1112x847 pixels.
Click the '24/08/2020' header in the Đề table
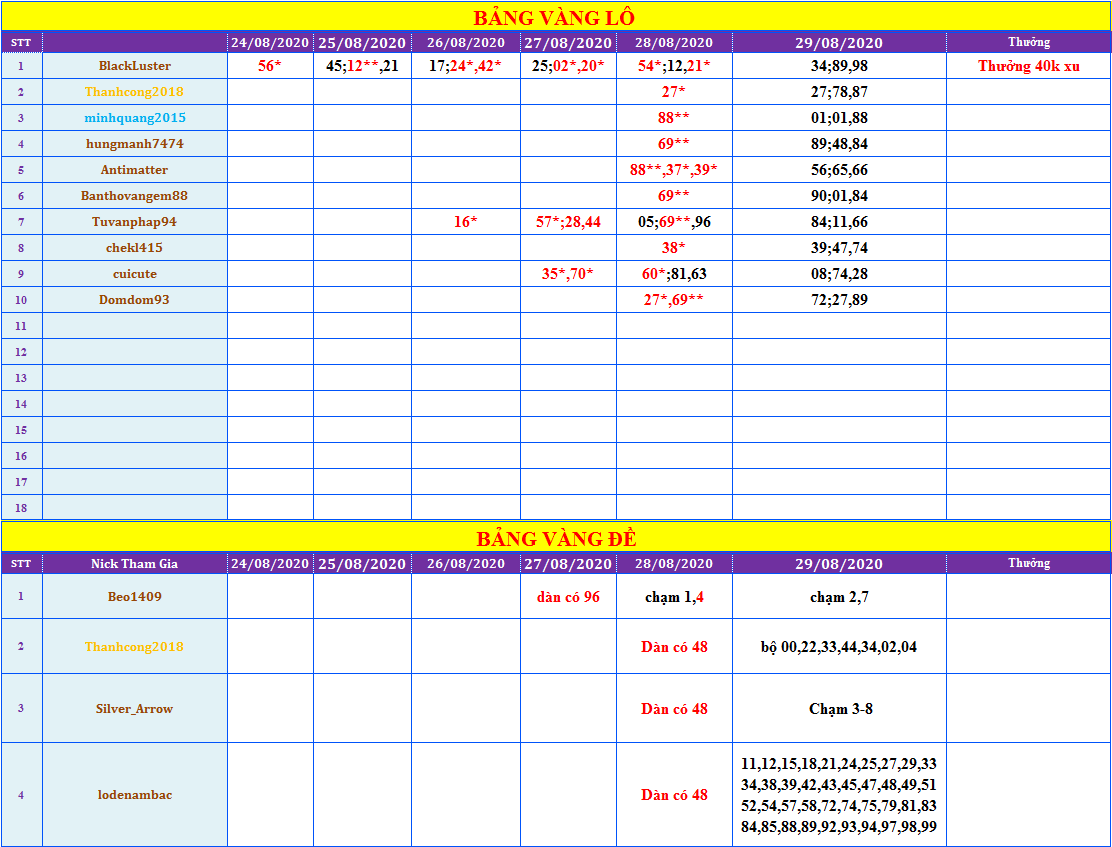(270, 563)
